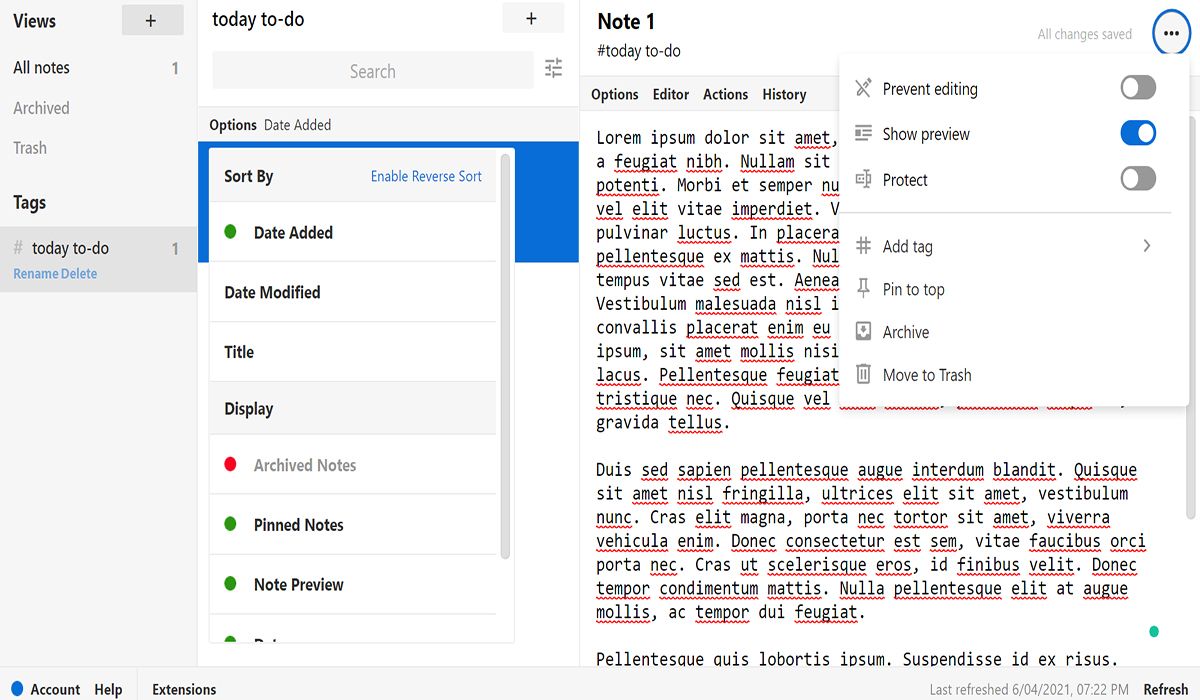This screenshot has width=1200, height=700.
Task: Expand the Add tag submenu arrow
Action: (x=1146, y=246)
